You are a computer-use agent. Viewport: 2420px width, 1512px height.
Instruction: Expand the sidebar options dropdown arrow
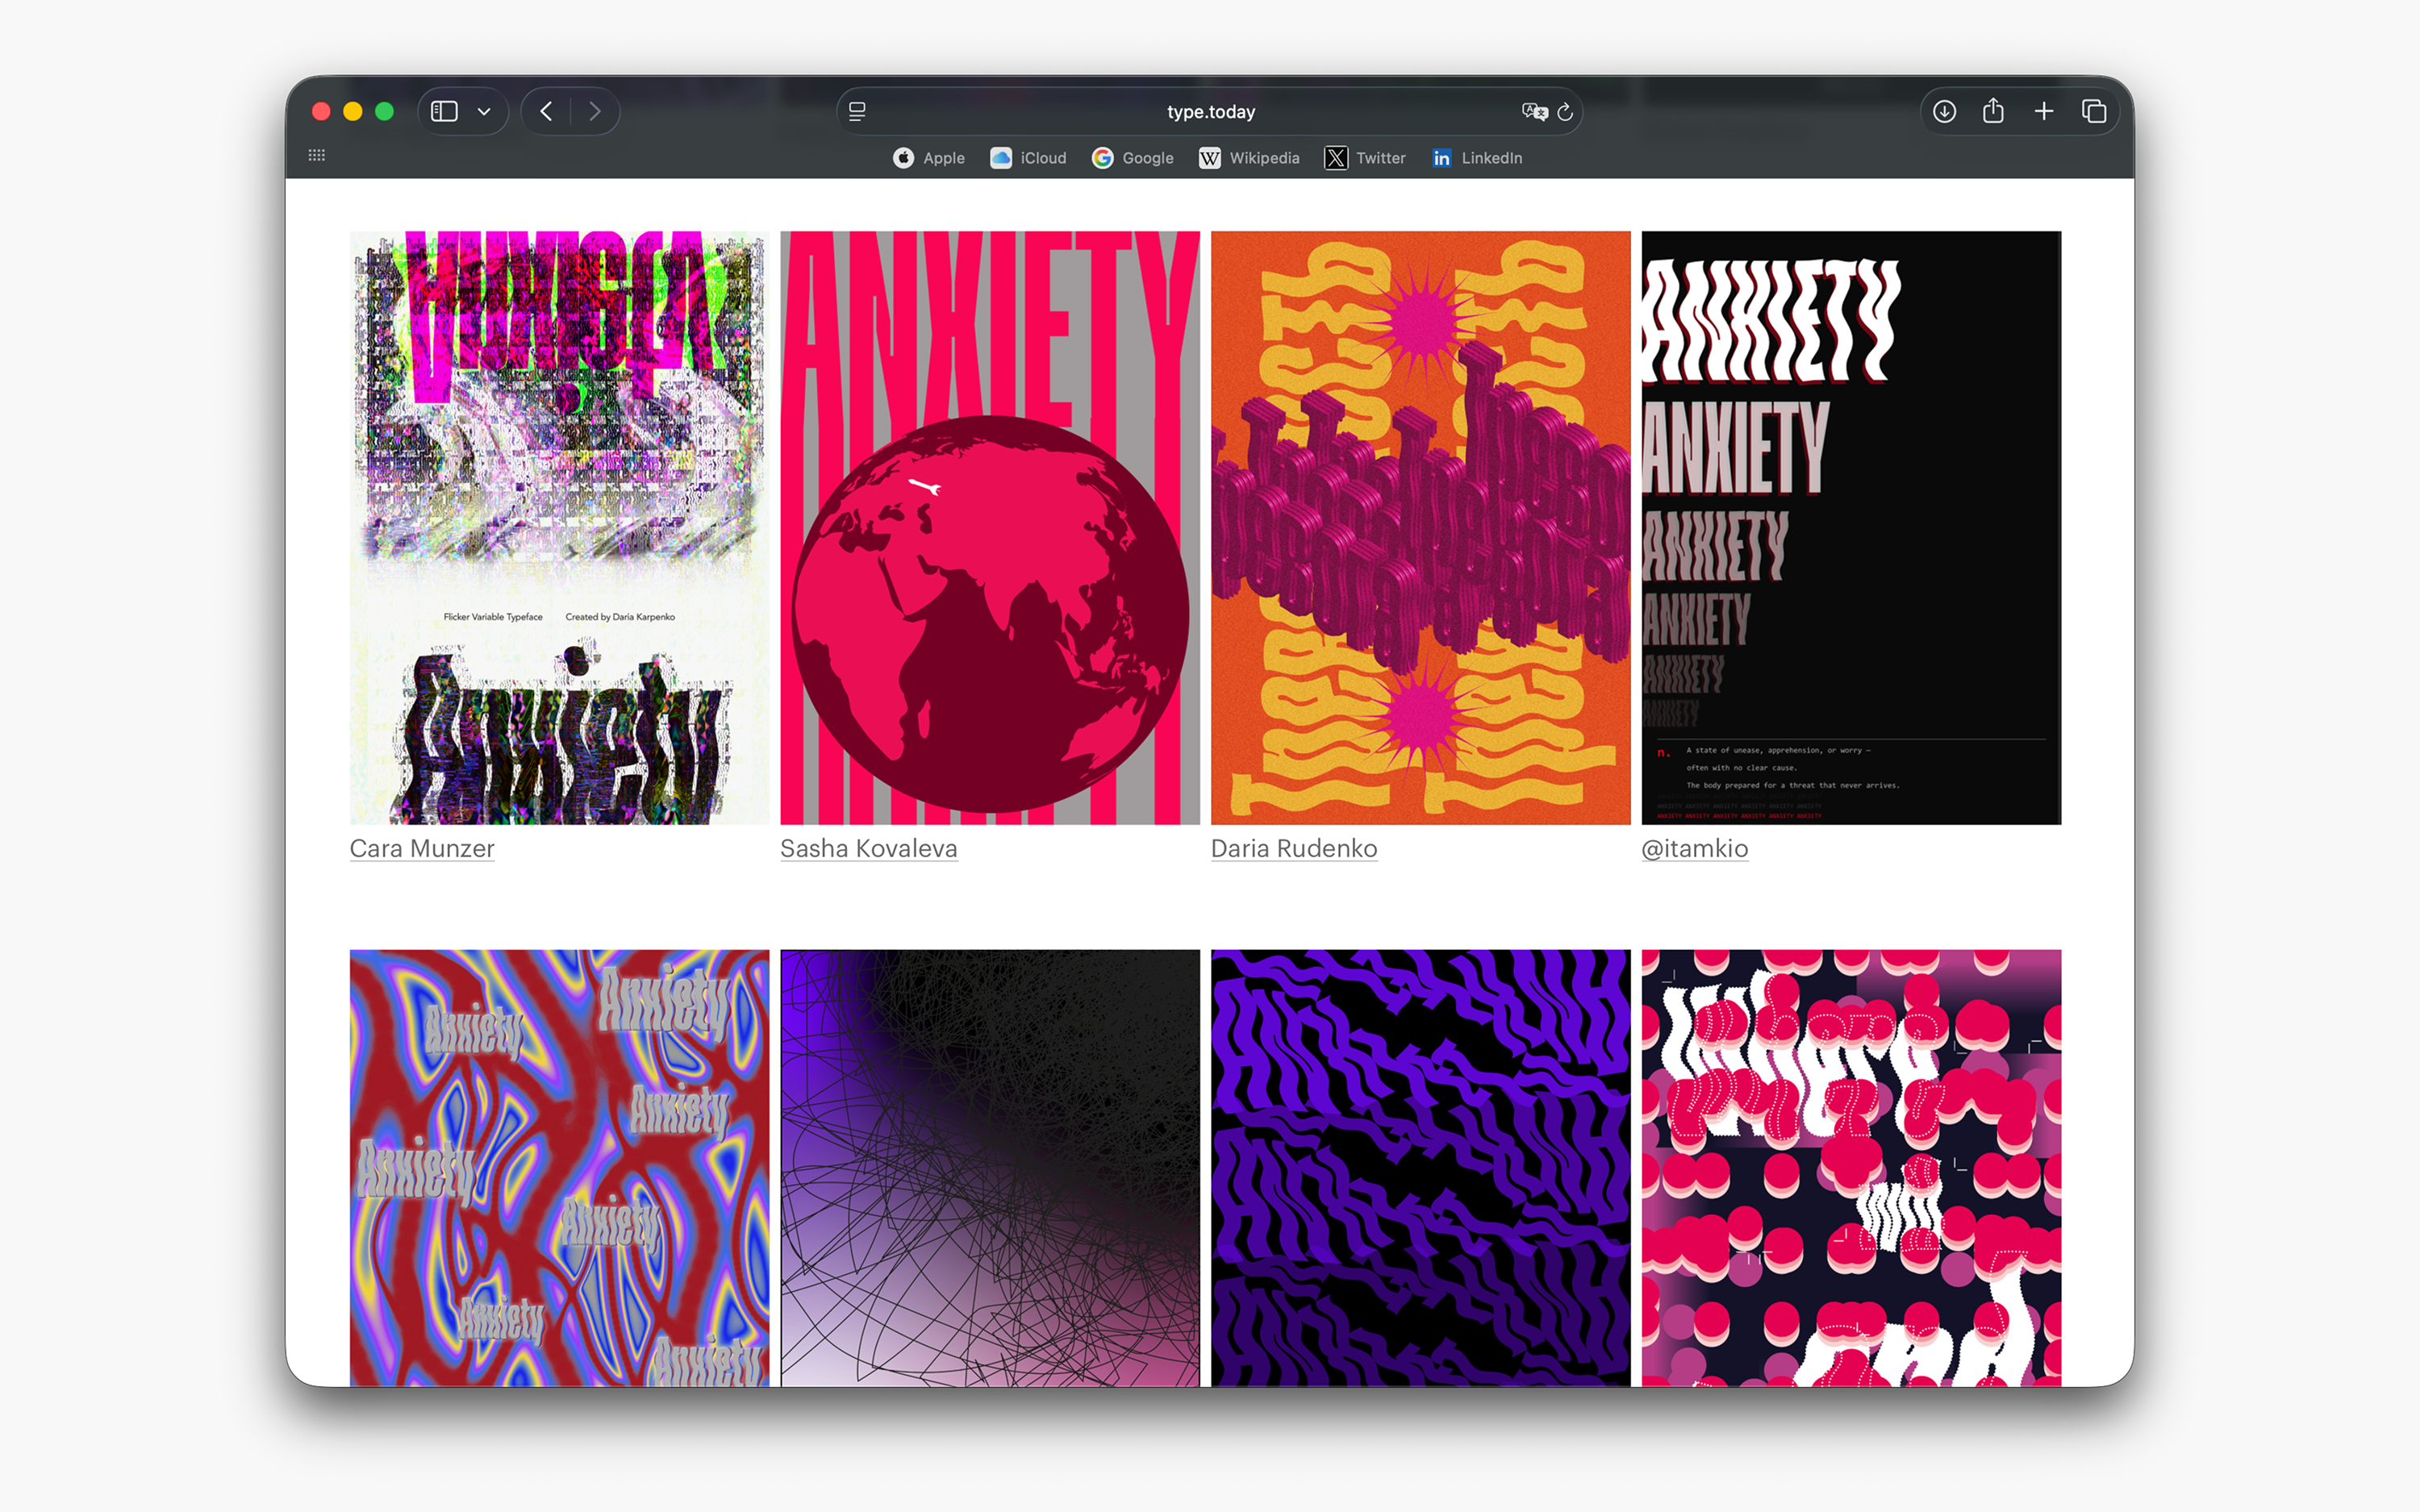(x=484, y=111)
